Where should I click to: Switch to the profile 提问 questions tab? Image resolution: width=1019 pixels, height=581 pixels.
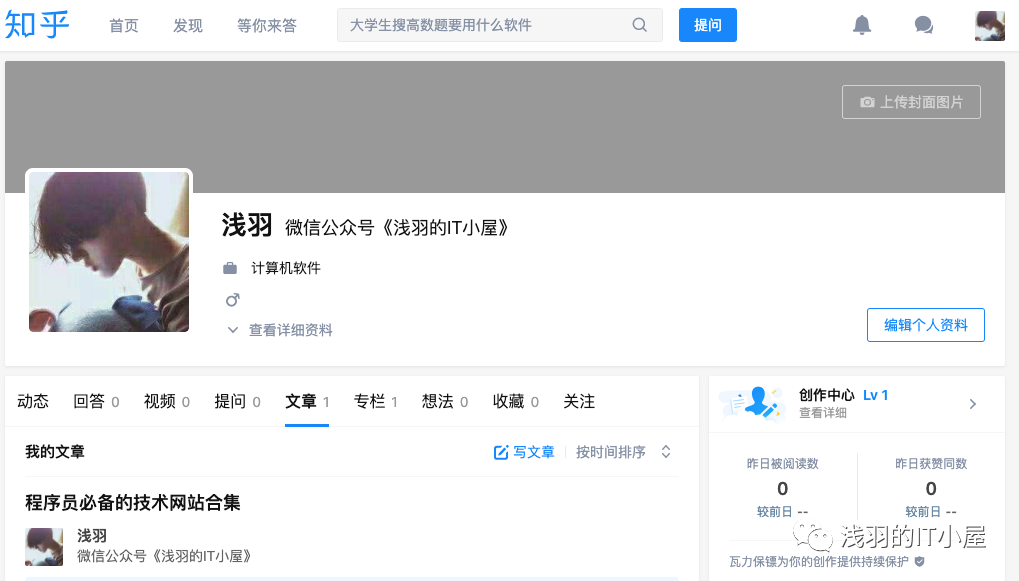tap(238, 402)
